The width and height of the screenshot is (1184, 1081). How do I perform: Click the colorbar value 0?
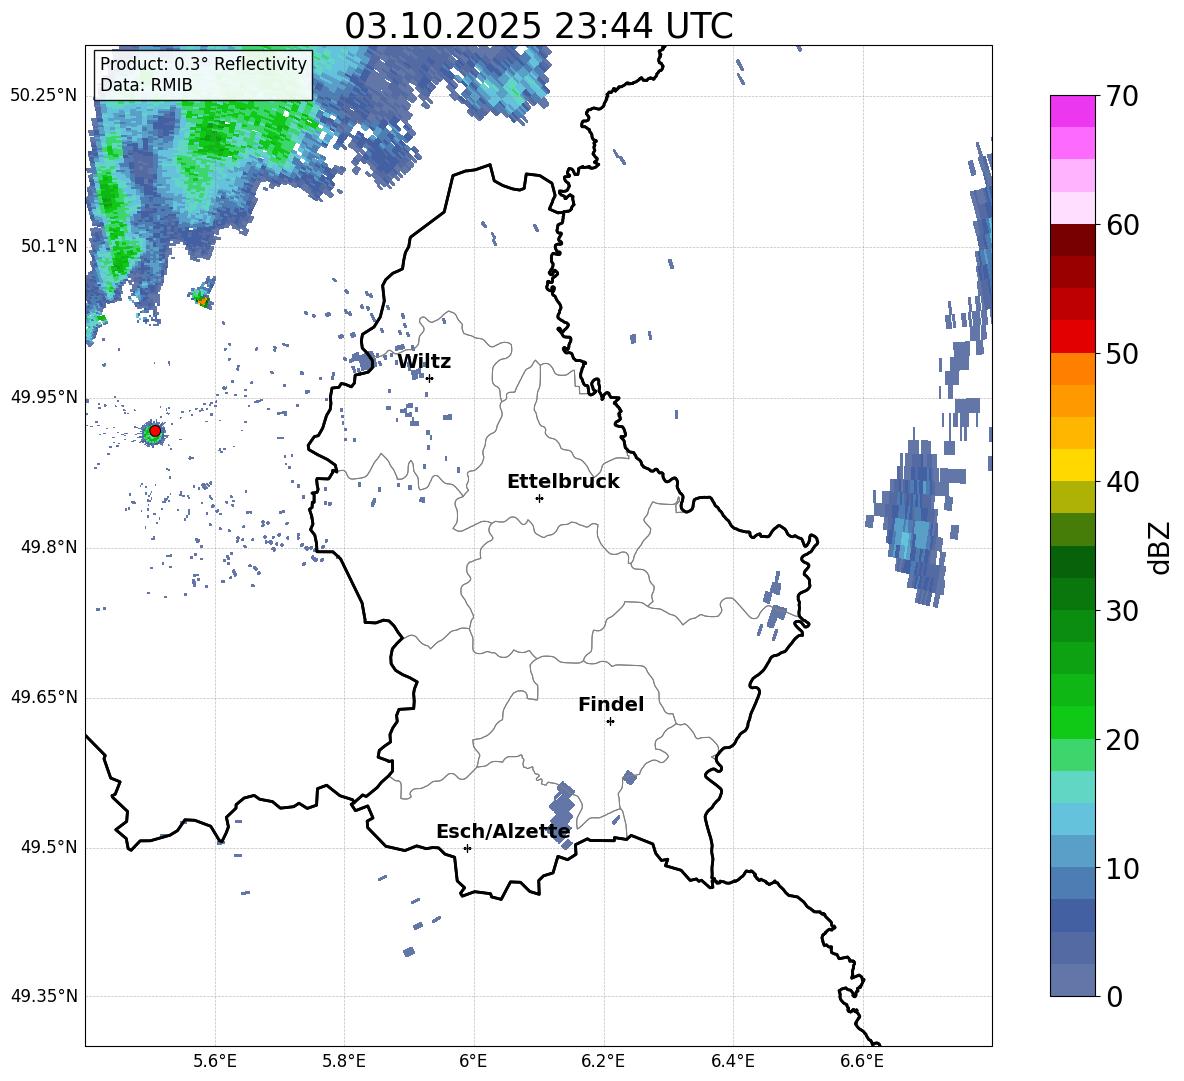tap(1115, 996)
